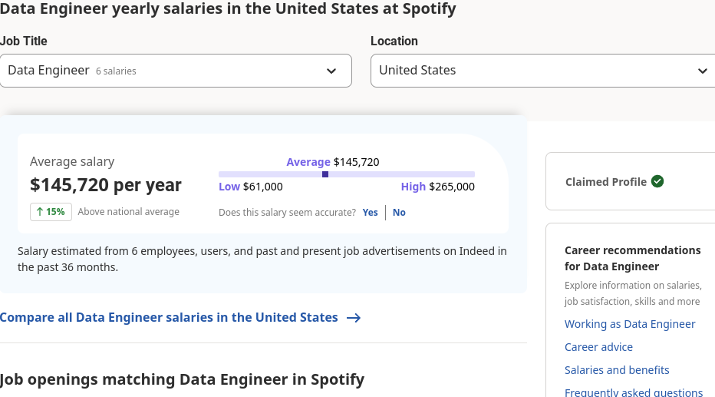Click the 'Claimed Profile' label

606,182
